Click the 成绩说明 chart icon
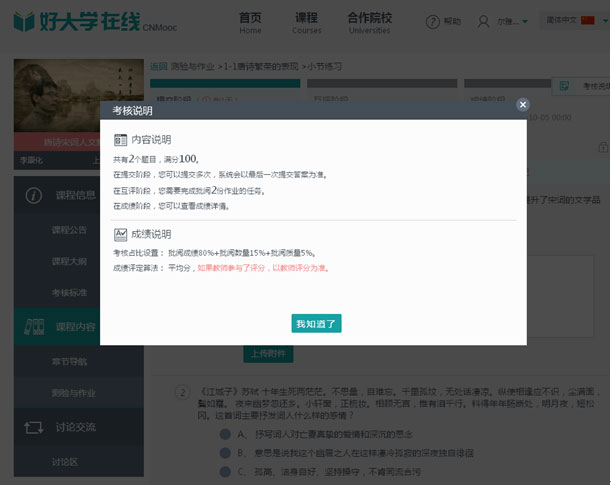The height and width of the screenshot is (485, 611). point(120,234)
